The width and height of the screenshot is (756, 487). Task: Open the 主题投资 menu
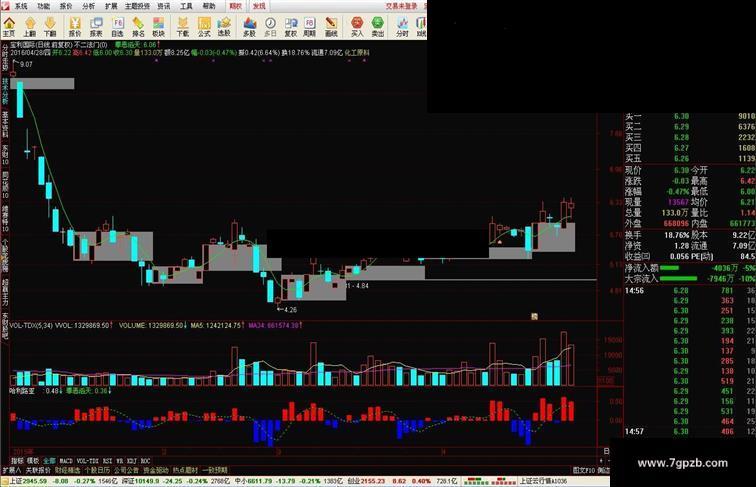pos(137,6)
